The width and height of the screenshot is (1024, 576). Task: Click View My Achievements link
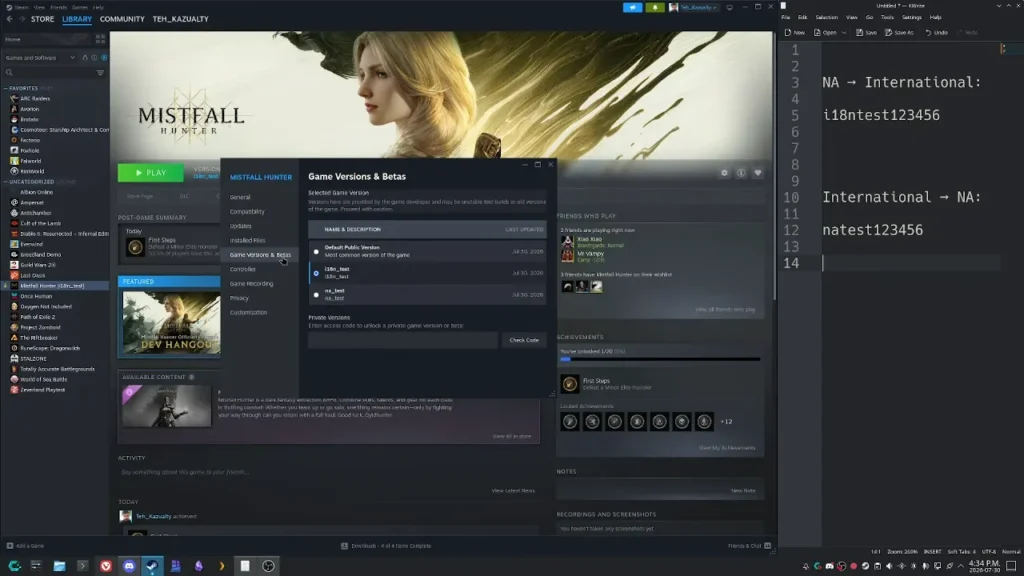pyautogui.click(x=727, y=448)
